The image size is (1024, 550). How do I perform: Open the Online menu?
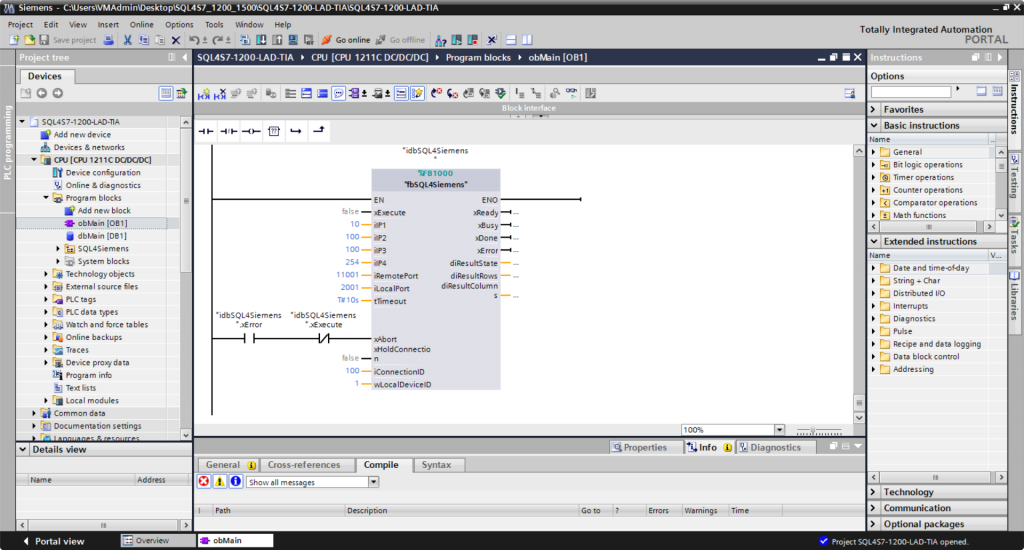[141, 24]
